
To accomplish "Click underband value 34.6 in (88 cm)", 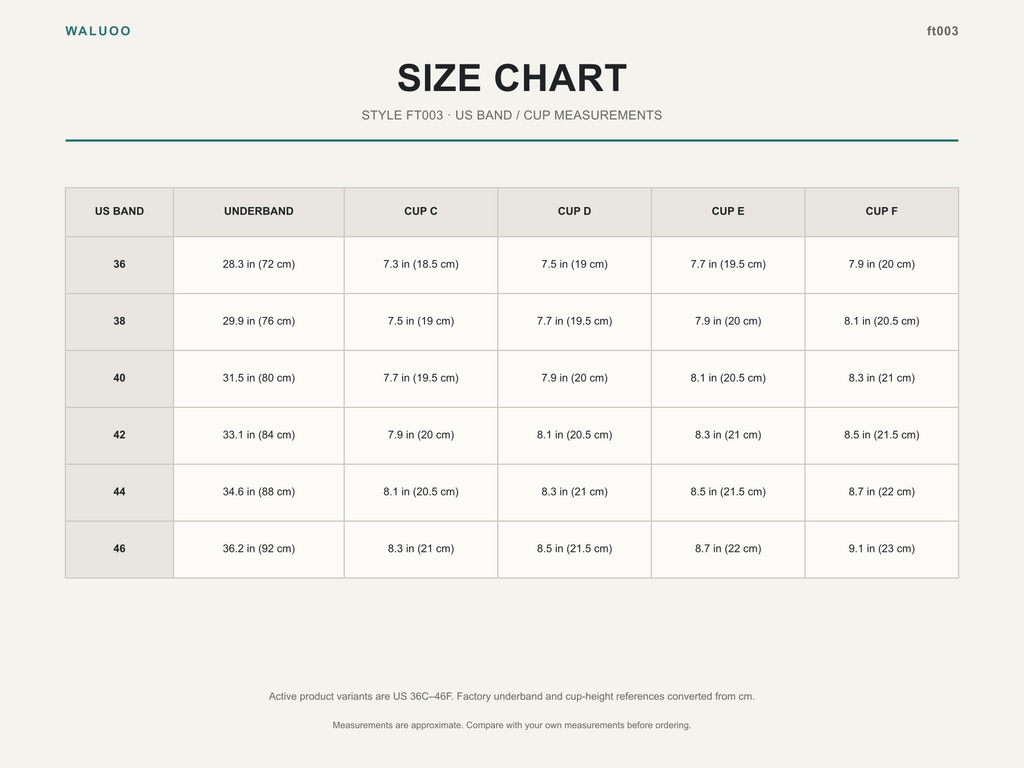I will pos(259,492).
